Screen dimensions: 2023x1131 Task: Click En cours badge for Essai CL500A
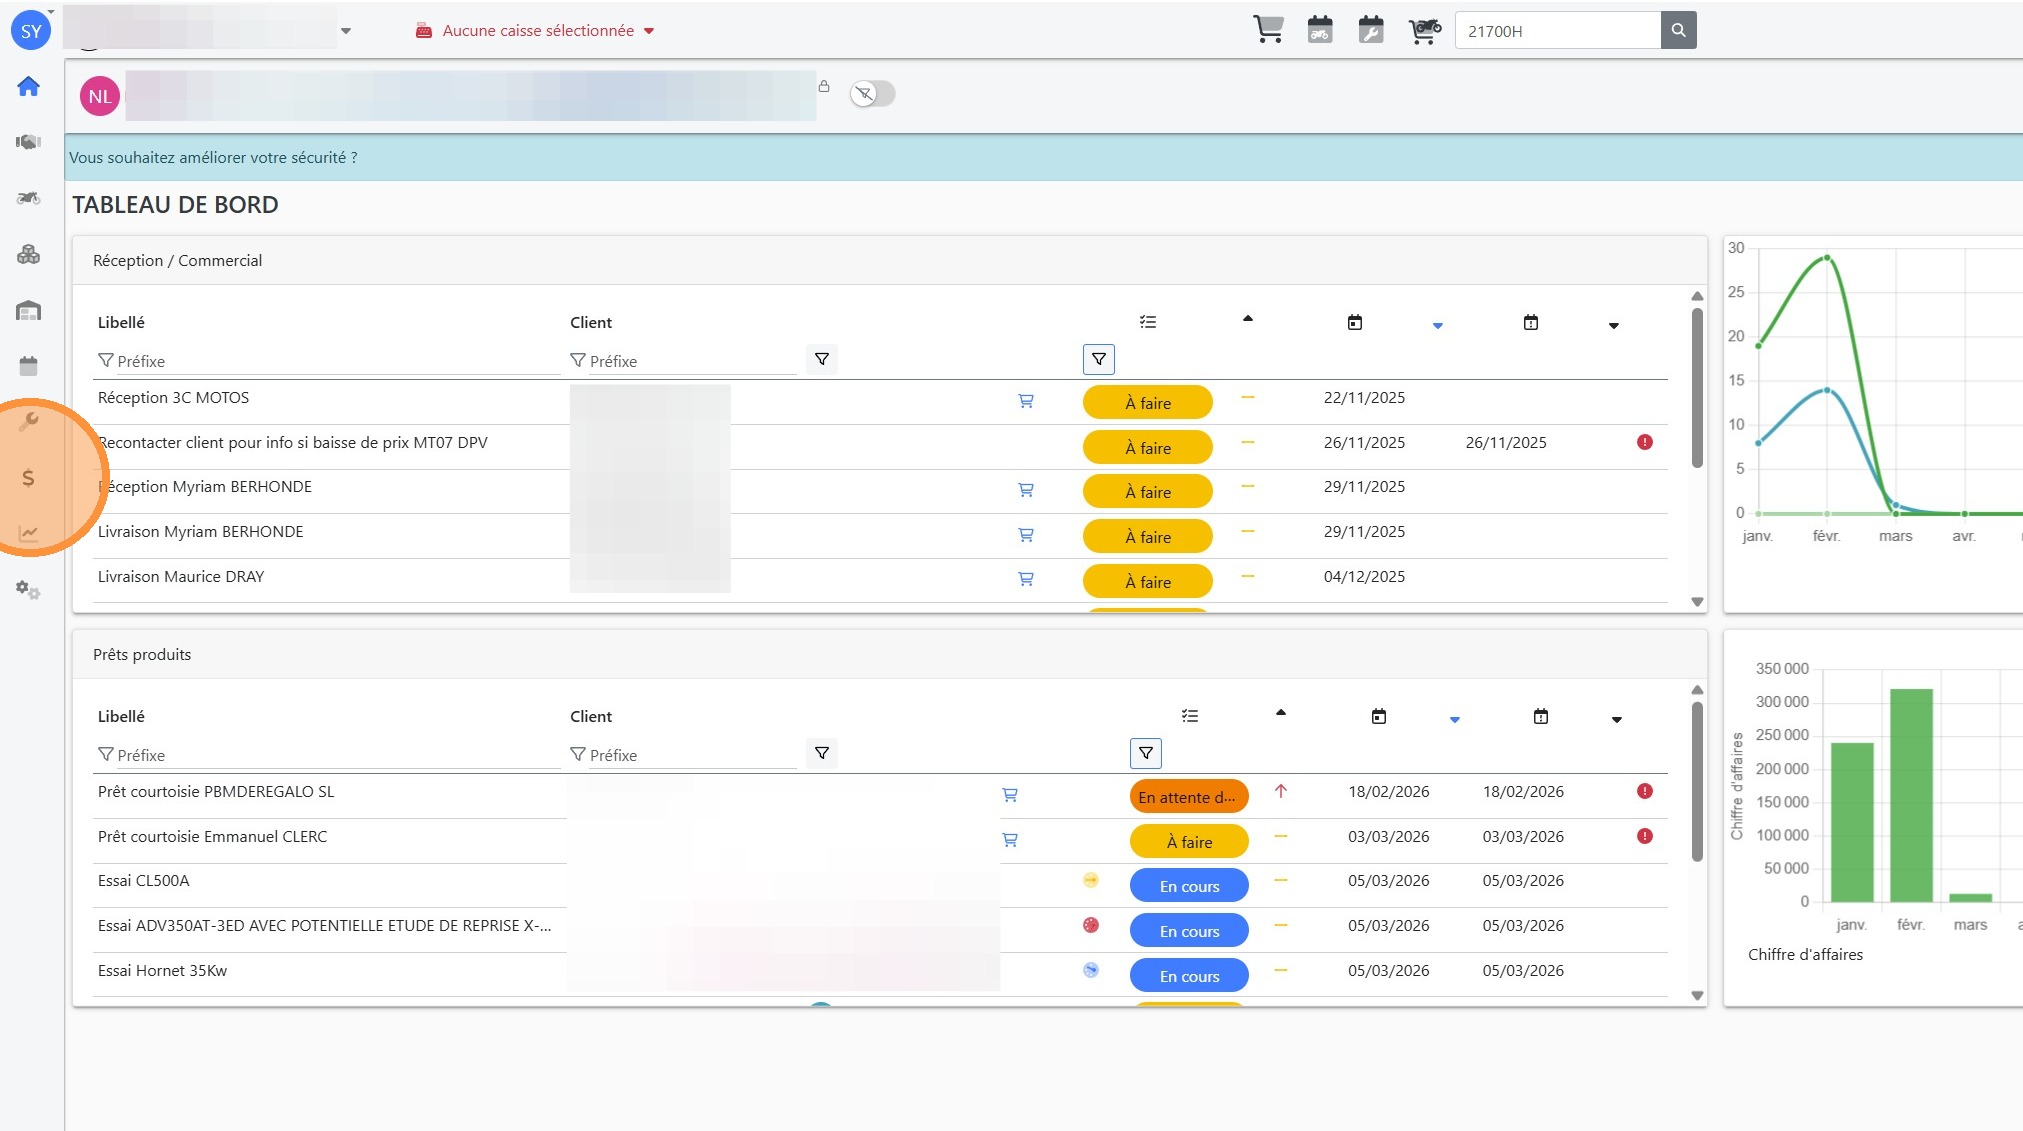click(x=1188, y=886)
